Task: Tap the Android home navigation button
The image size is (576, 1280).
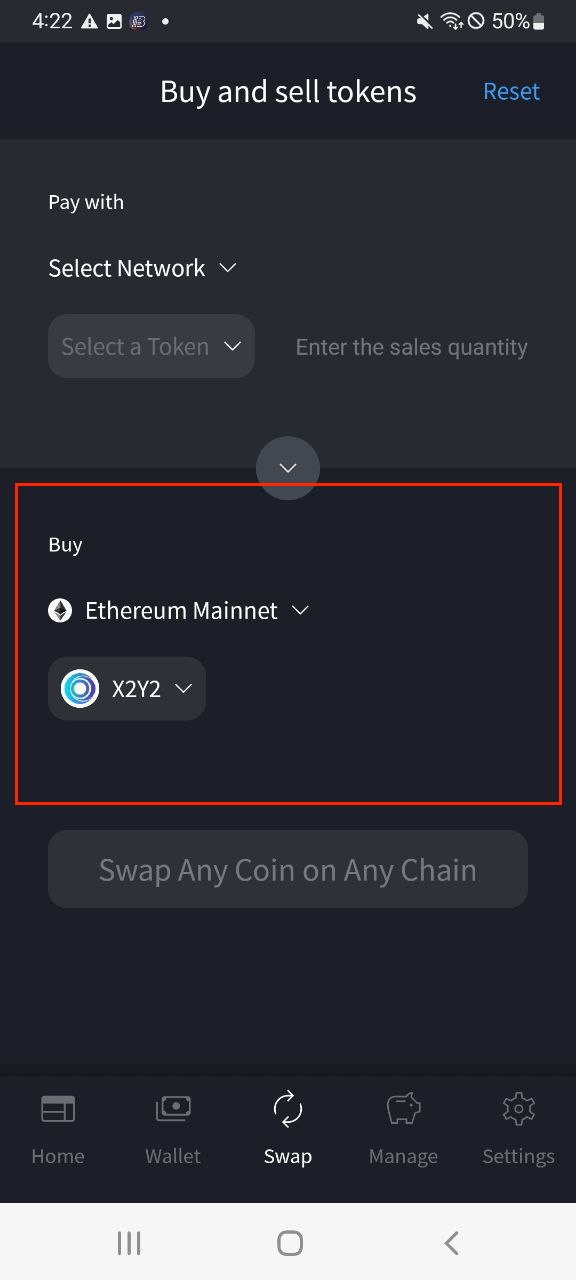Action: 290,1243
